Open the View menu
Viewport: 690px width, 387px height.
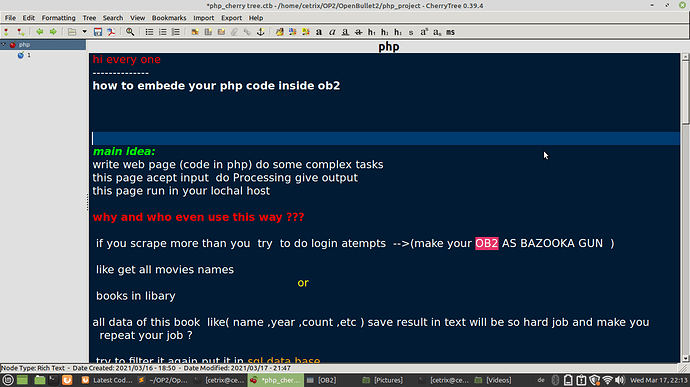pos(137,18)
